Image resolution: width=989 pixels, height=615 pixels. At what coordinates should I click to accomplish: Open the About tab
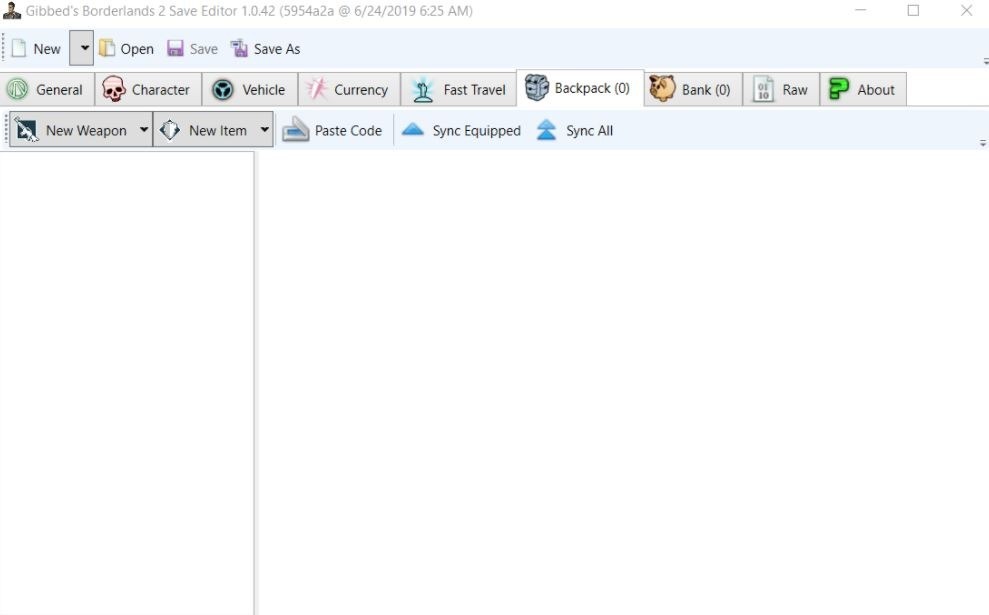863,89
